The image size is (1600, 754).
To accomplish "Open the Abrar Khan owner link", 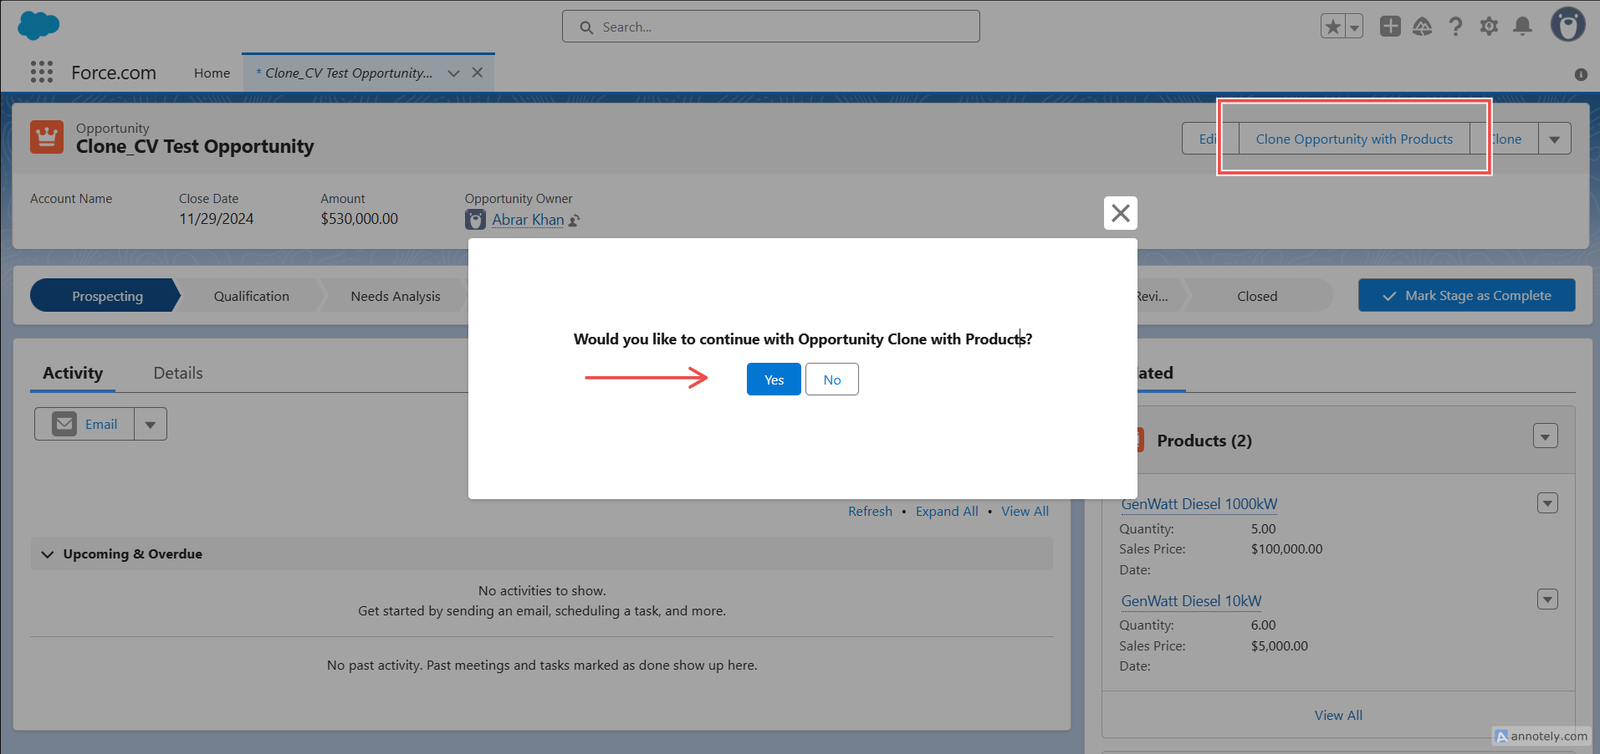I will 528,220.
